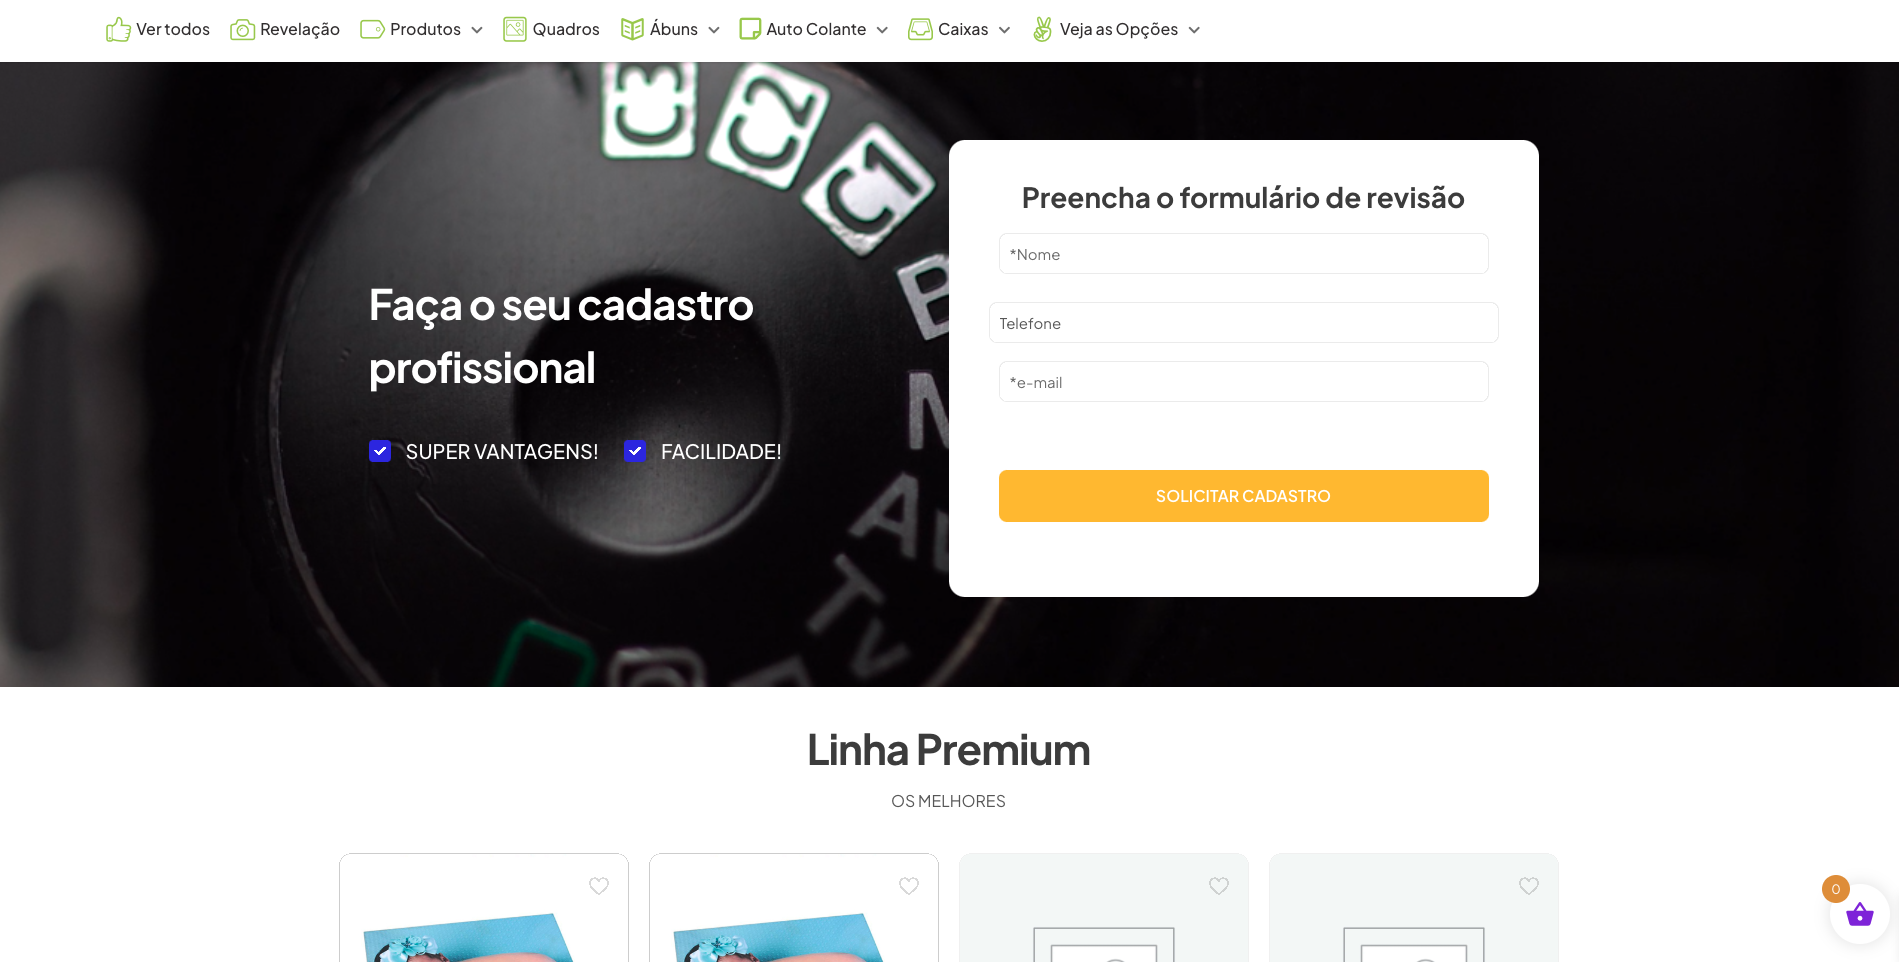Click the orange cart count badge
This screenshot has height=962, width=1899.
[1836, 889]
